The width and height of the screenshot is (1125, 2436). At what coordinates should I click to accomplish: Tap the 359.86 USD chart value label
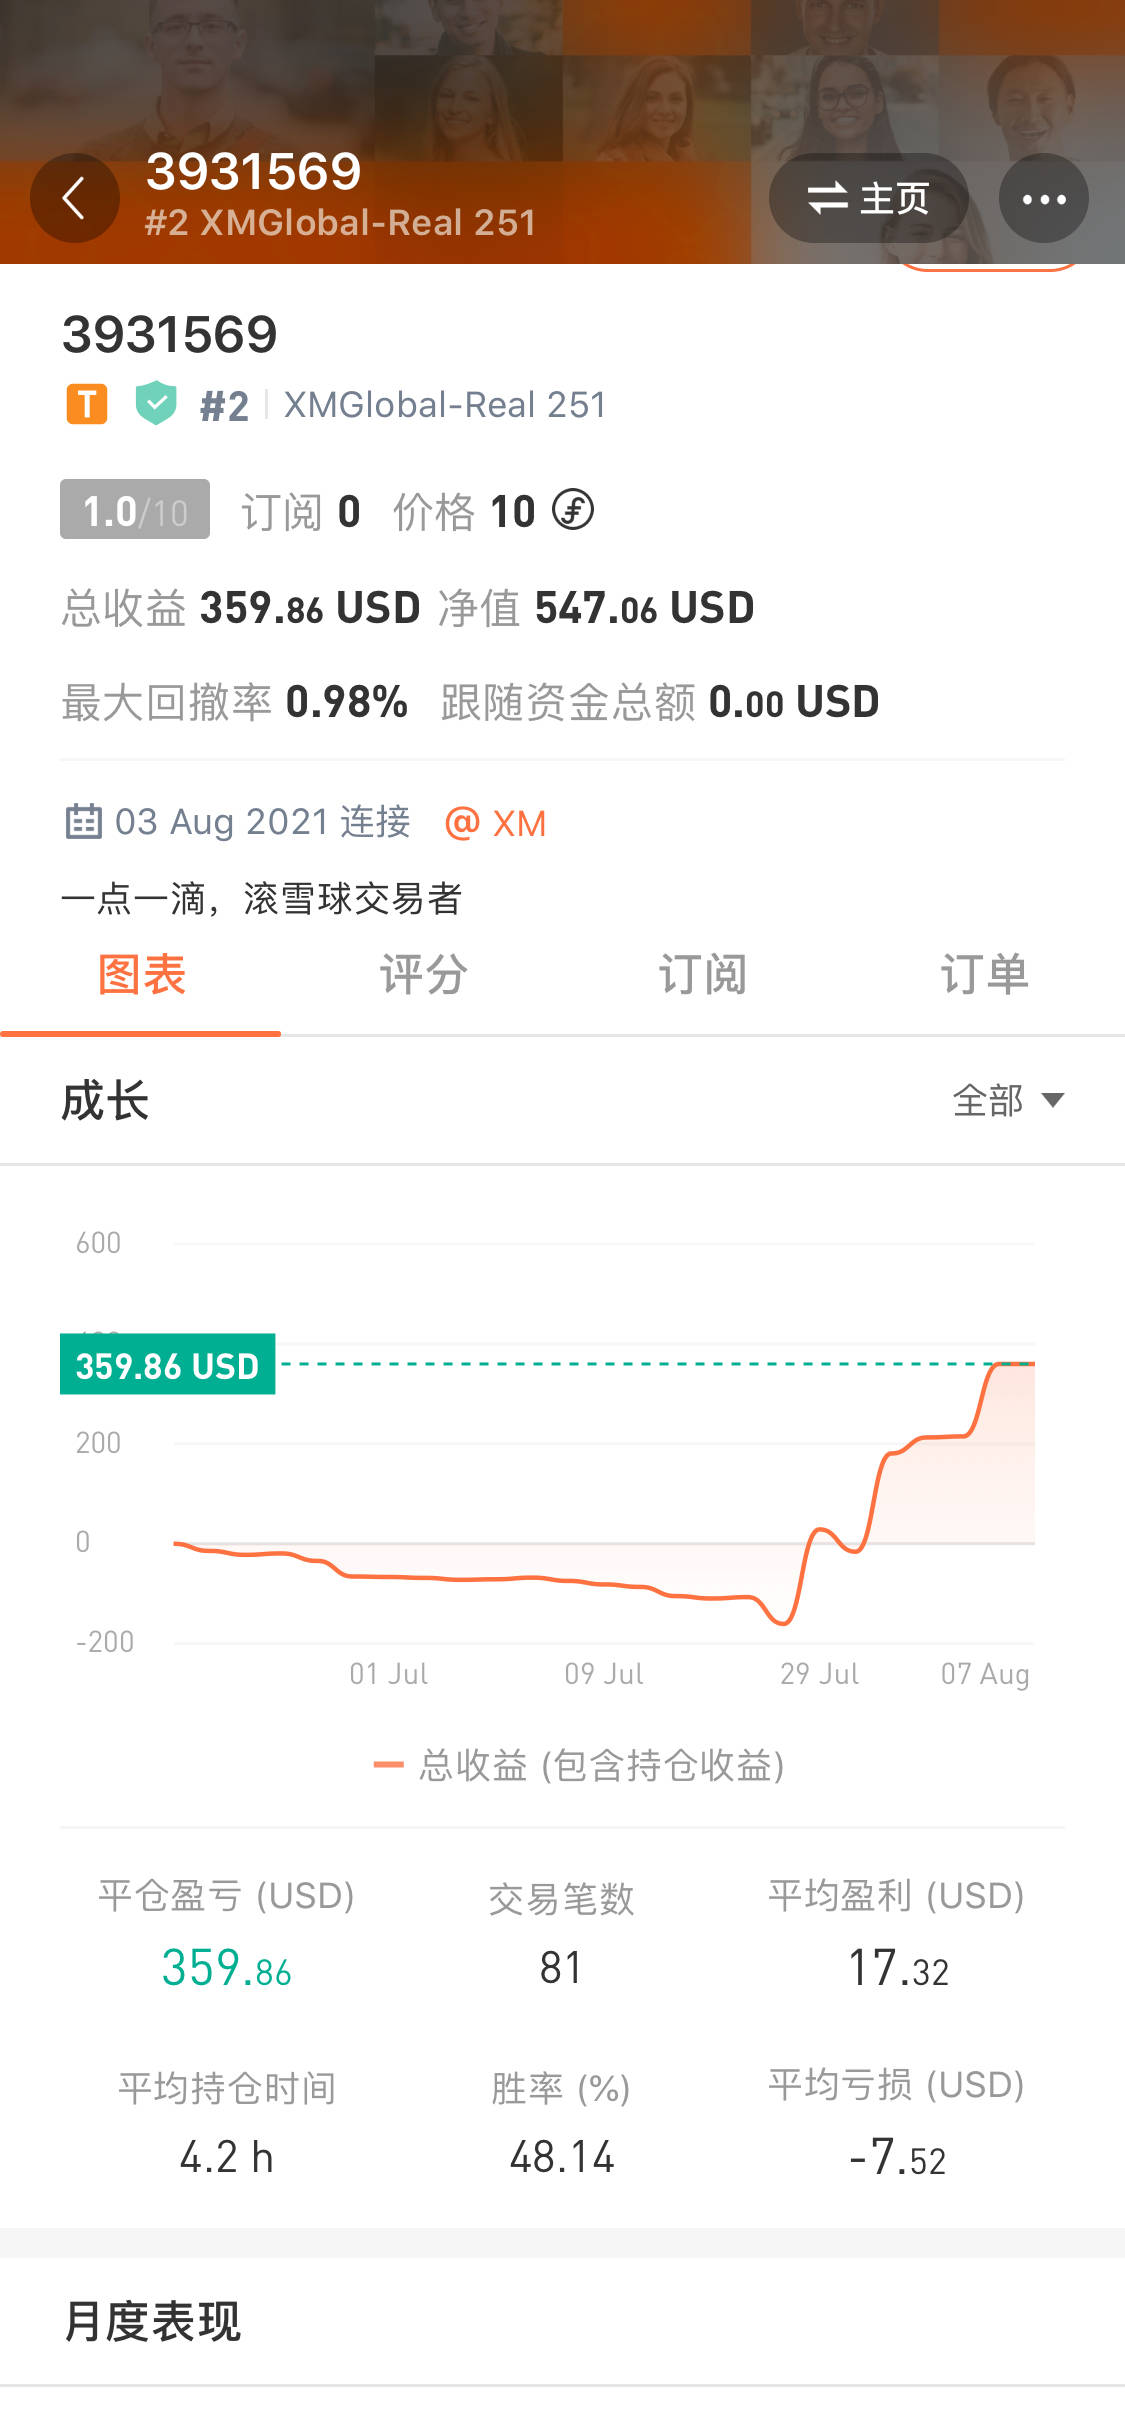click(x=168, y=1365)
